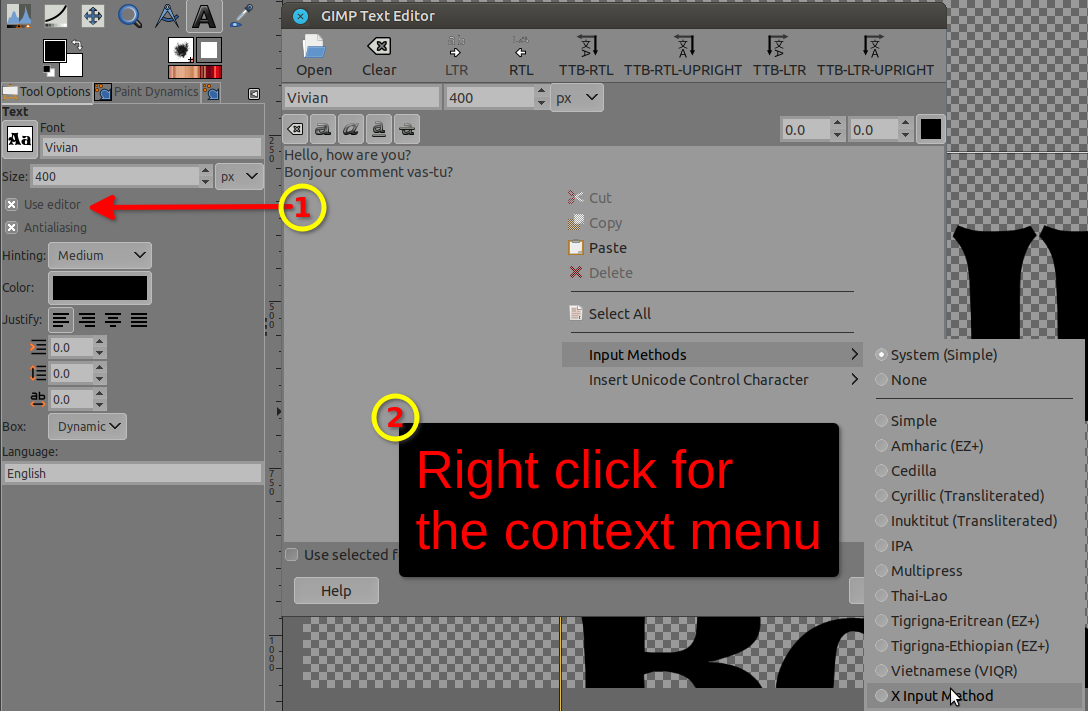The image size is (1088, 711).
Task: Select the Move tool
Action: coord(93,15)
